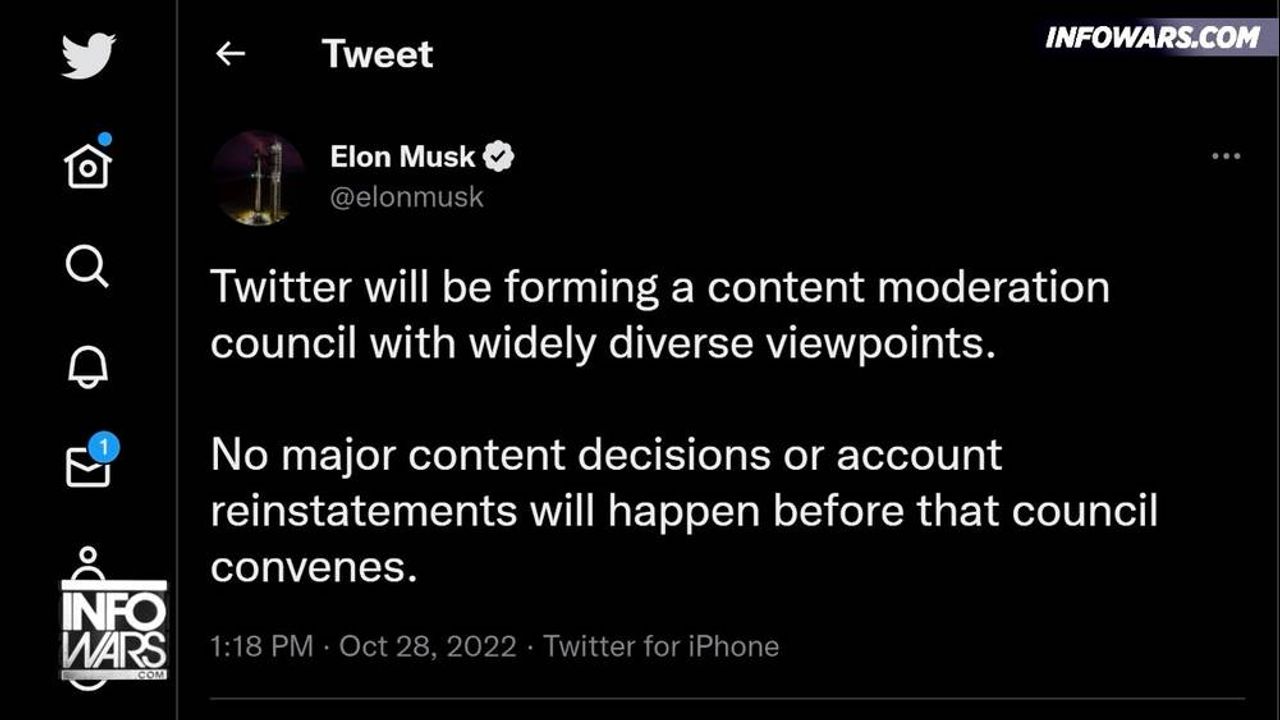Click the @elonmusk handle
The height and width of the screenshot is (720, 1280).
(406, 197)
